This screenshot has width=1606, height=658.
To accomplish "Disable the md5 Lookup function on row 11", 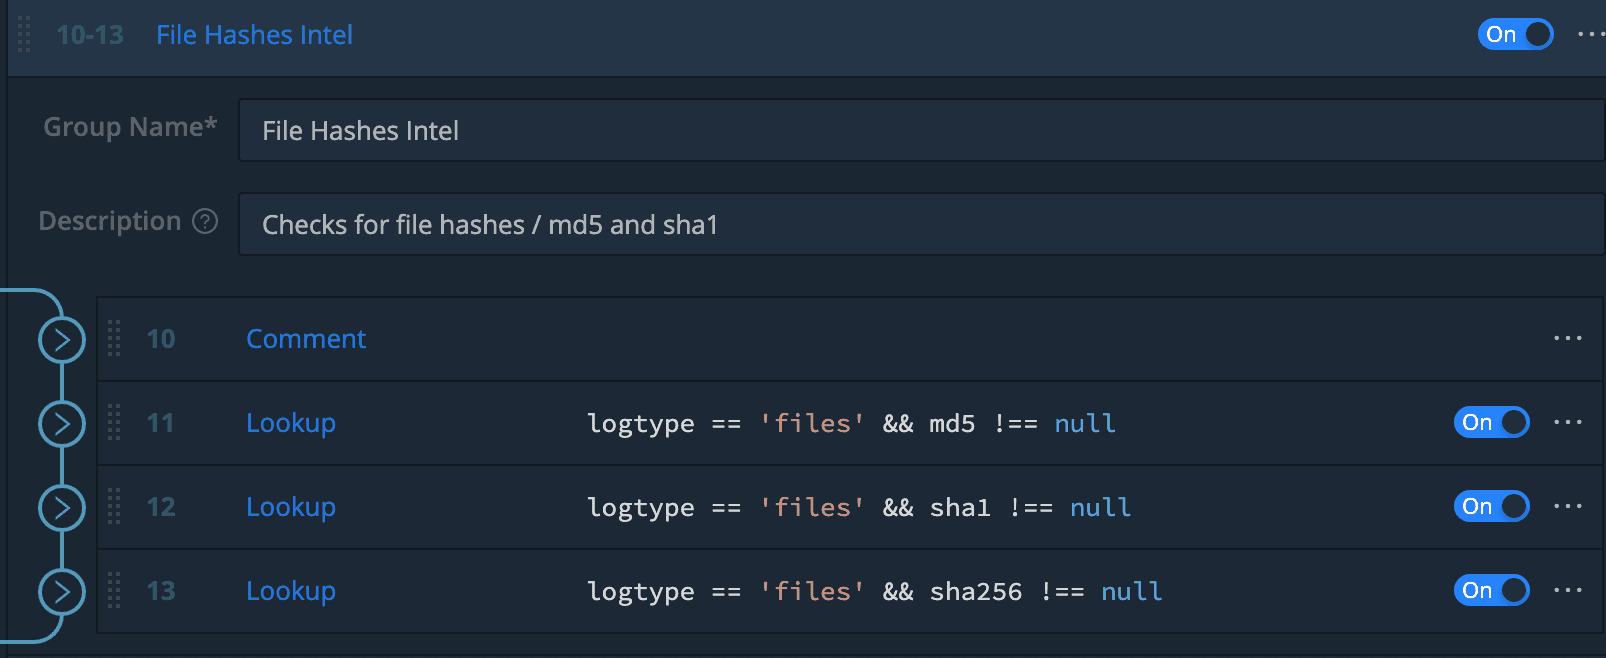I will click(1491, 423).
